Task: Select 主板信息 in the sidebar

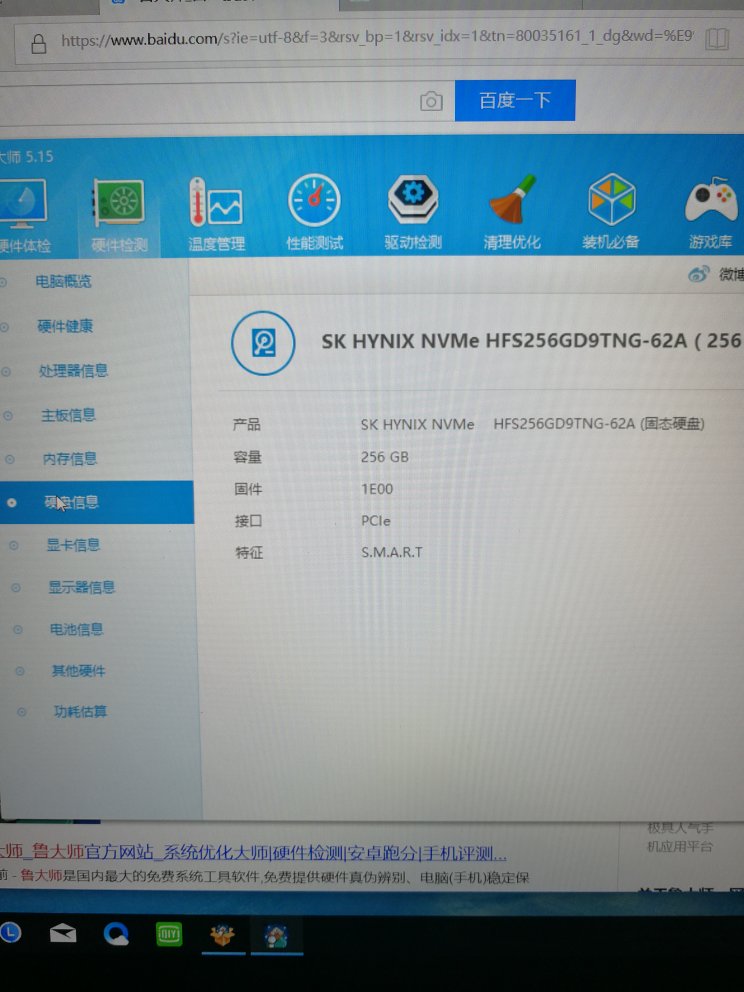Action: click(x=68, y=415)
